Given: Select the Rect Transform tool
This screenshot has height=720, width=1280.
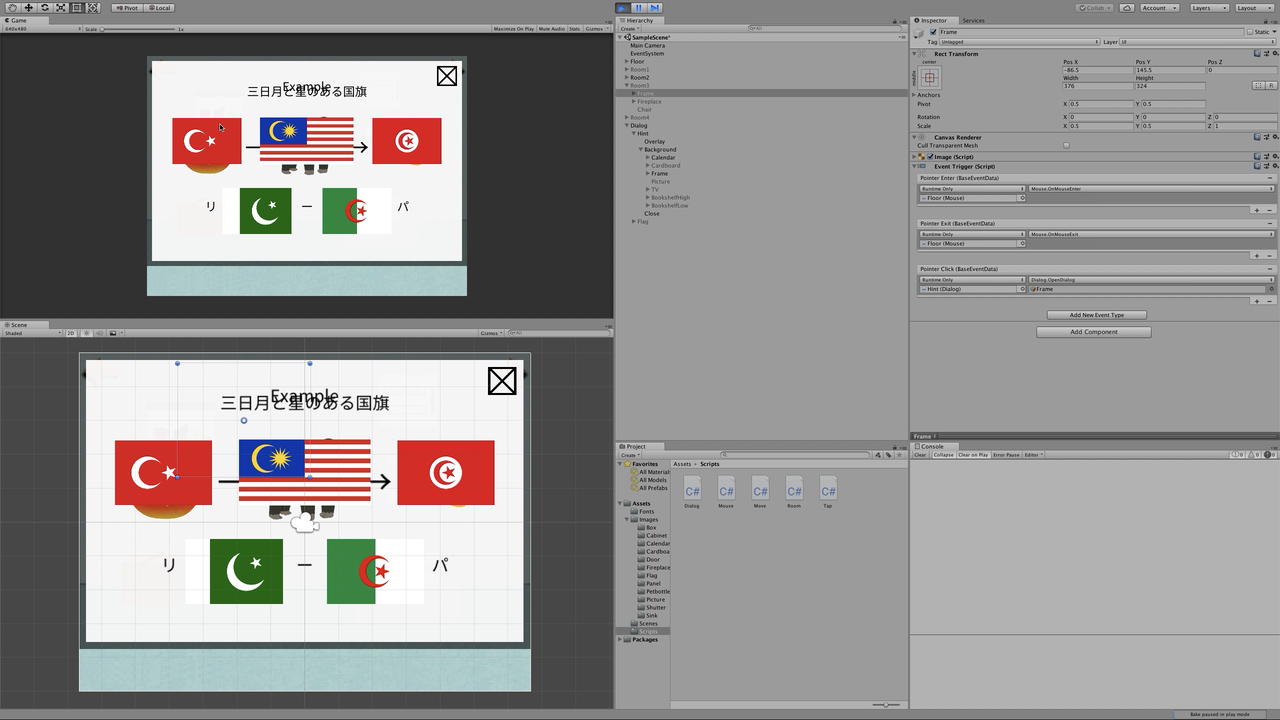Looking at the screenshot, I should (77, 7).
